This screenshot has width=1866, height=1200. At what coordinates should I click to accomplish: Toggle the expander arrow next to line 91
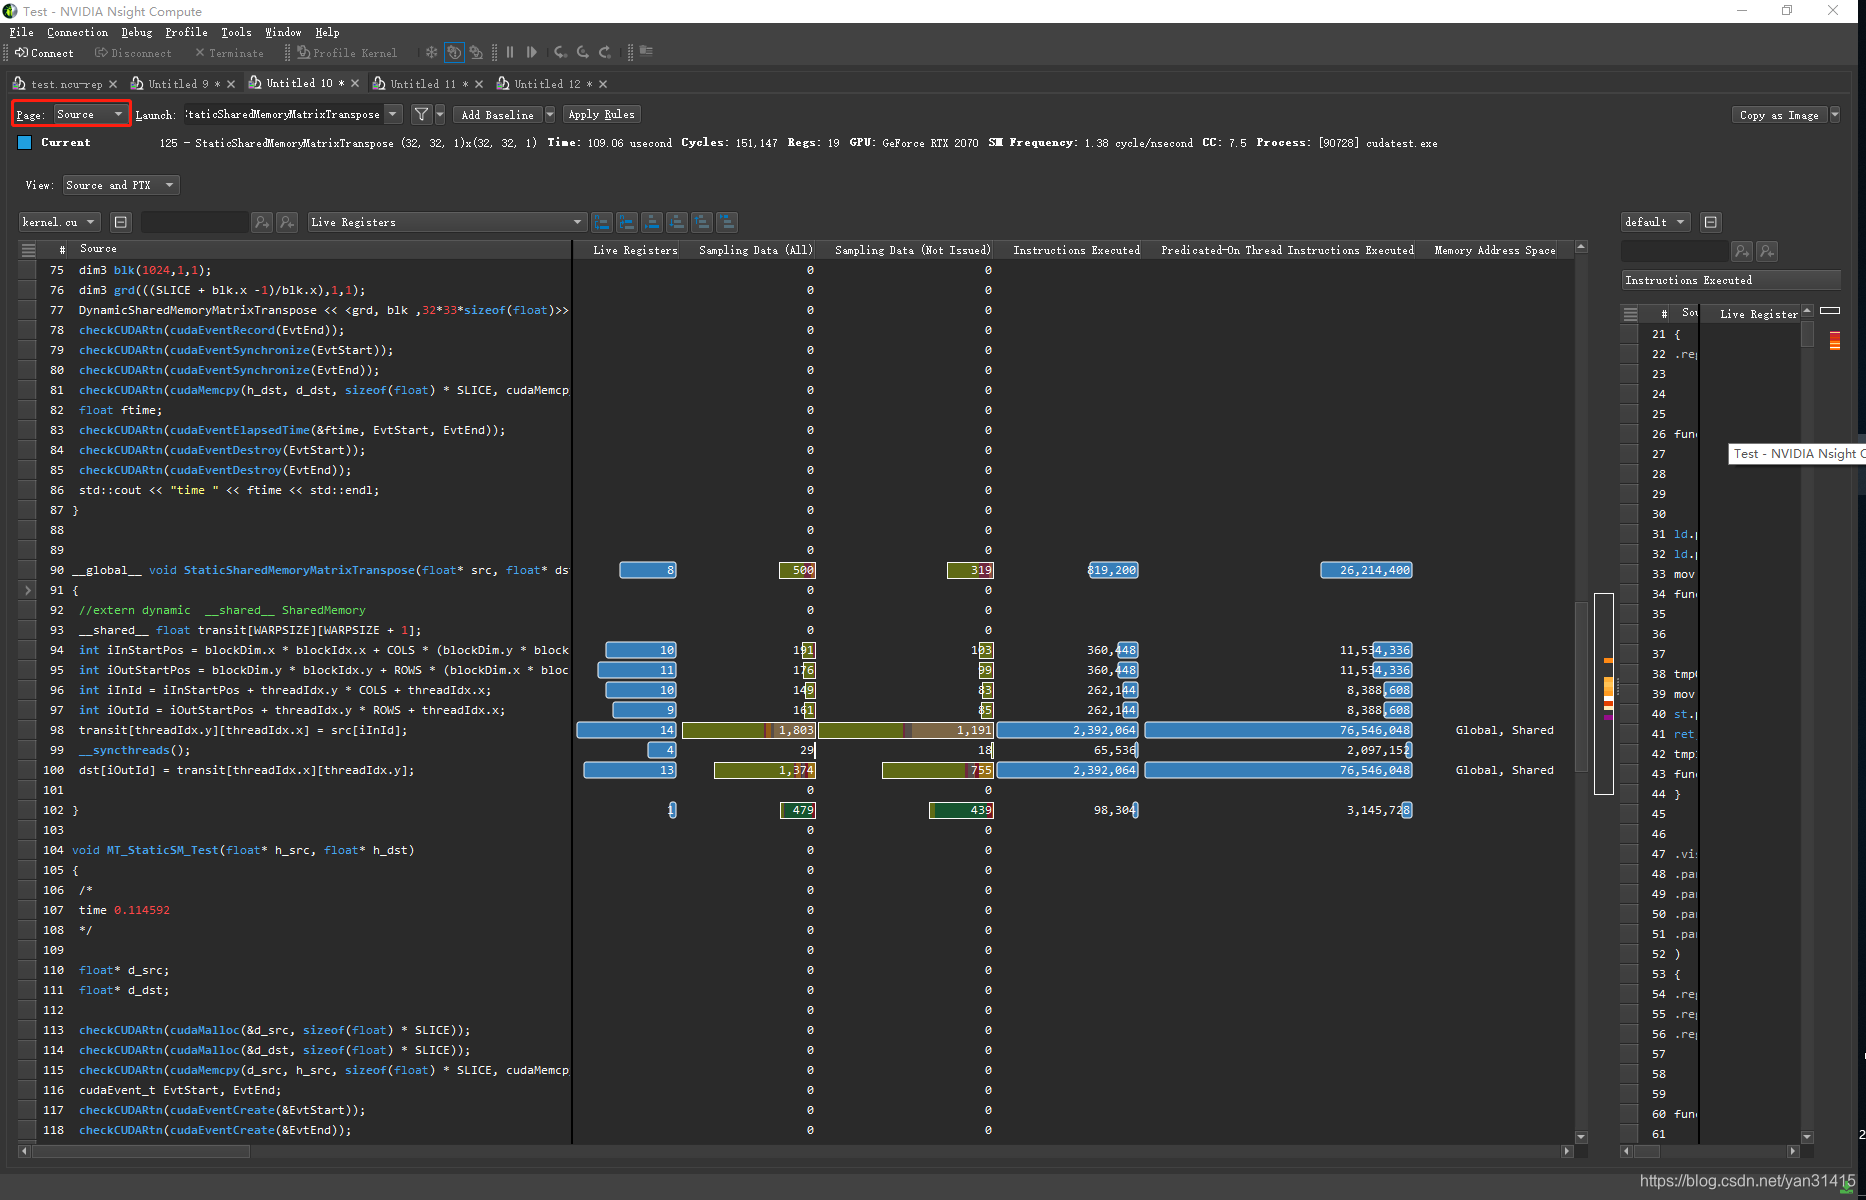point(27,590)
